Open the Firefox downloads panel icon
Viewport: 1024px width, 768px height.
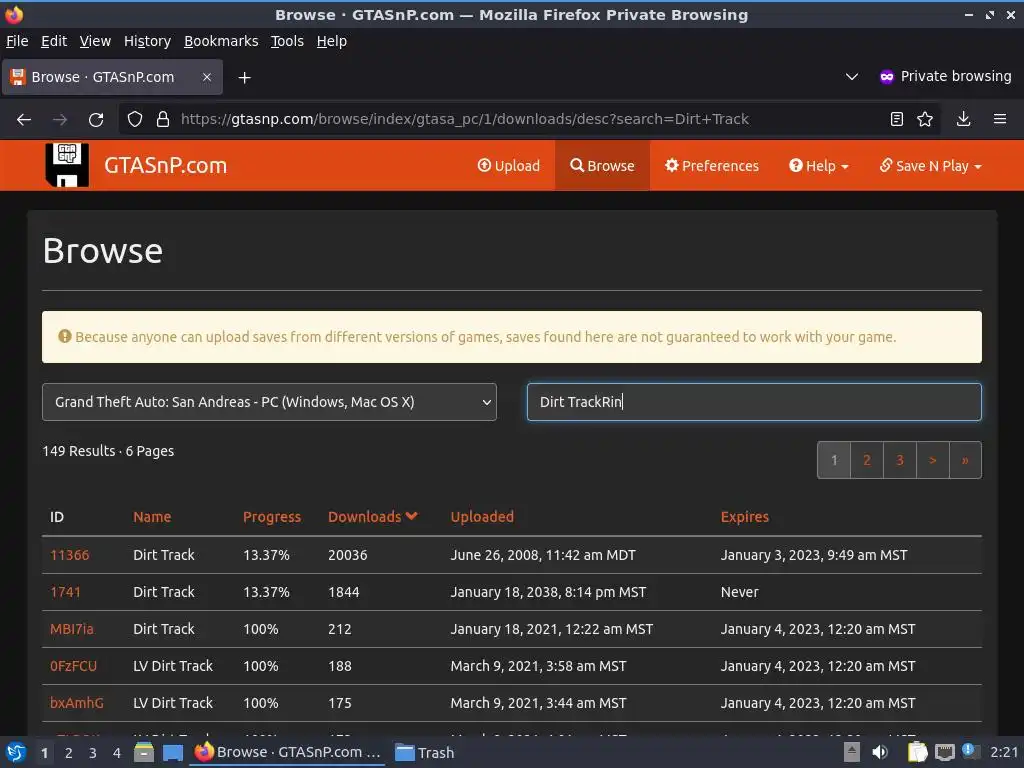tap(963, 119)
